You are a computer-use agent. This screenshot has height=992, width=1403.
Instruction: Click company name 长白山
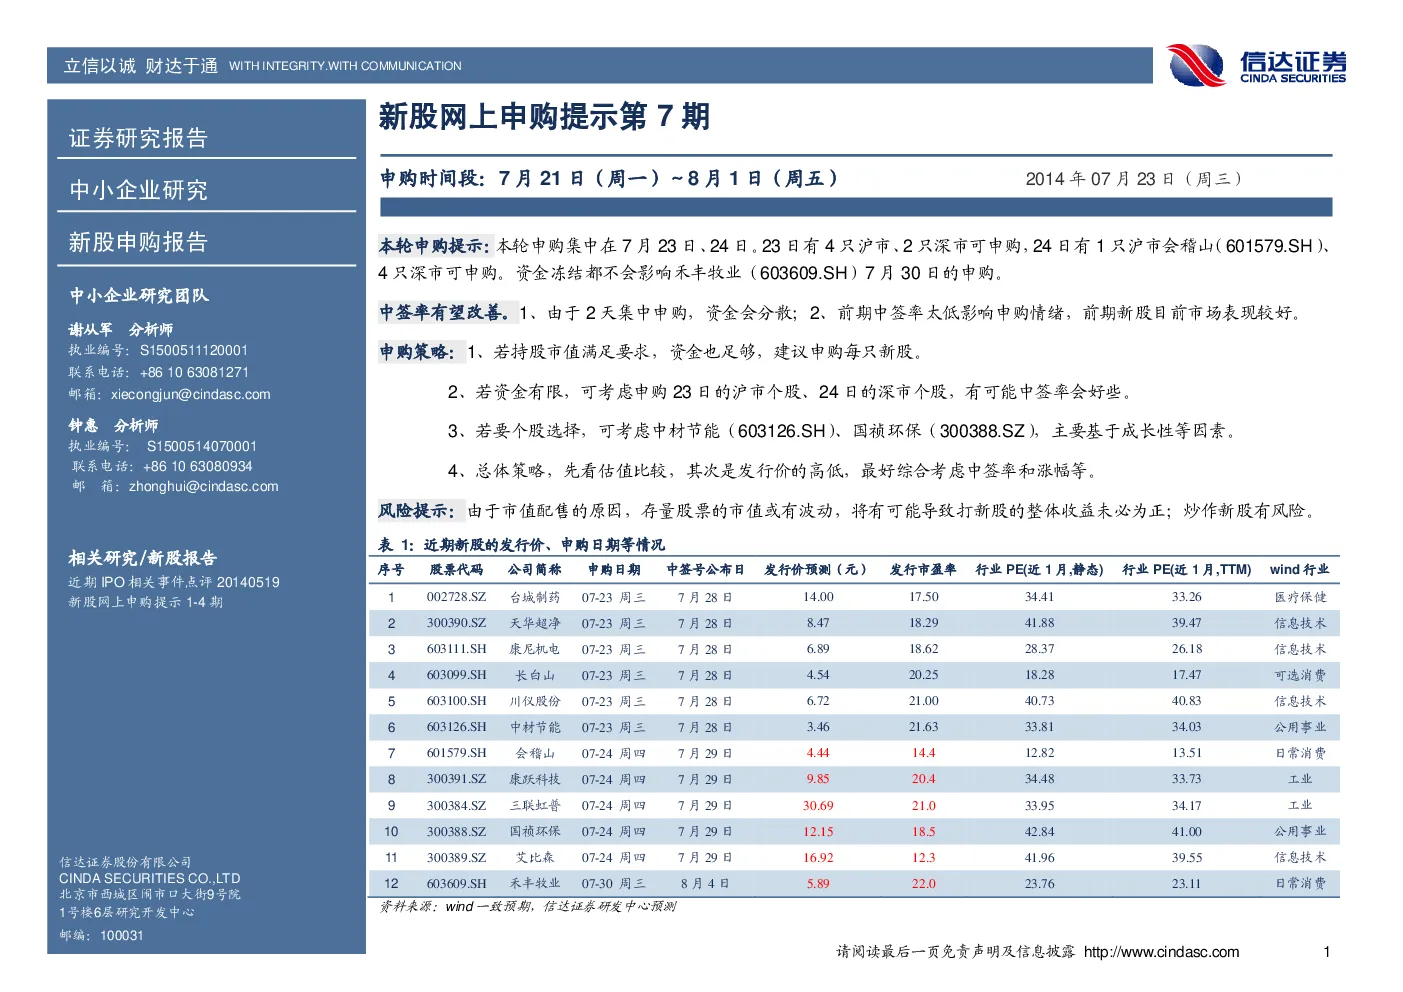pos(535,675)
